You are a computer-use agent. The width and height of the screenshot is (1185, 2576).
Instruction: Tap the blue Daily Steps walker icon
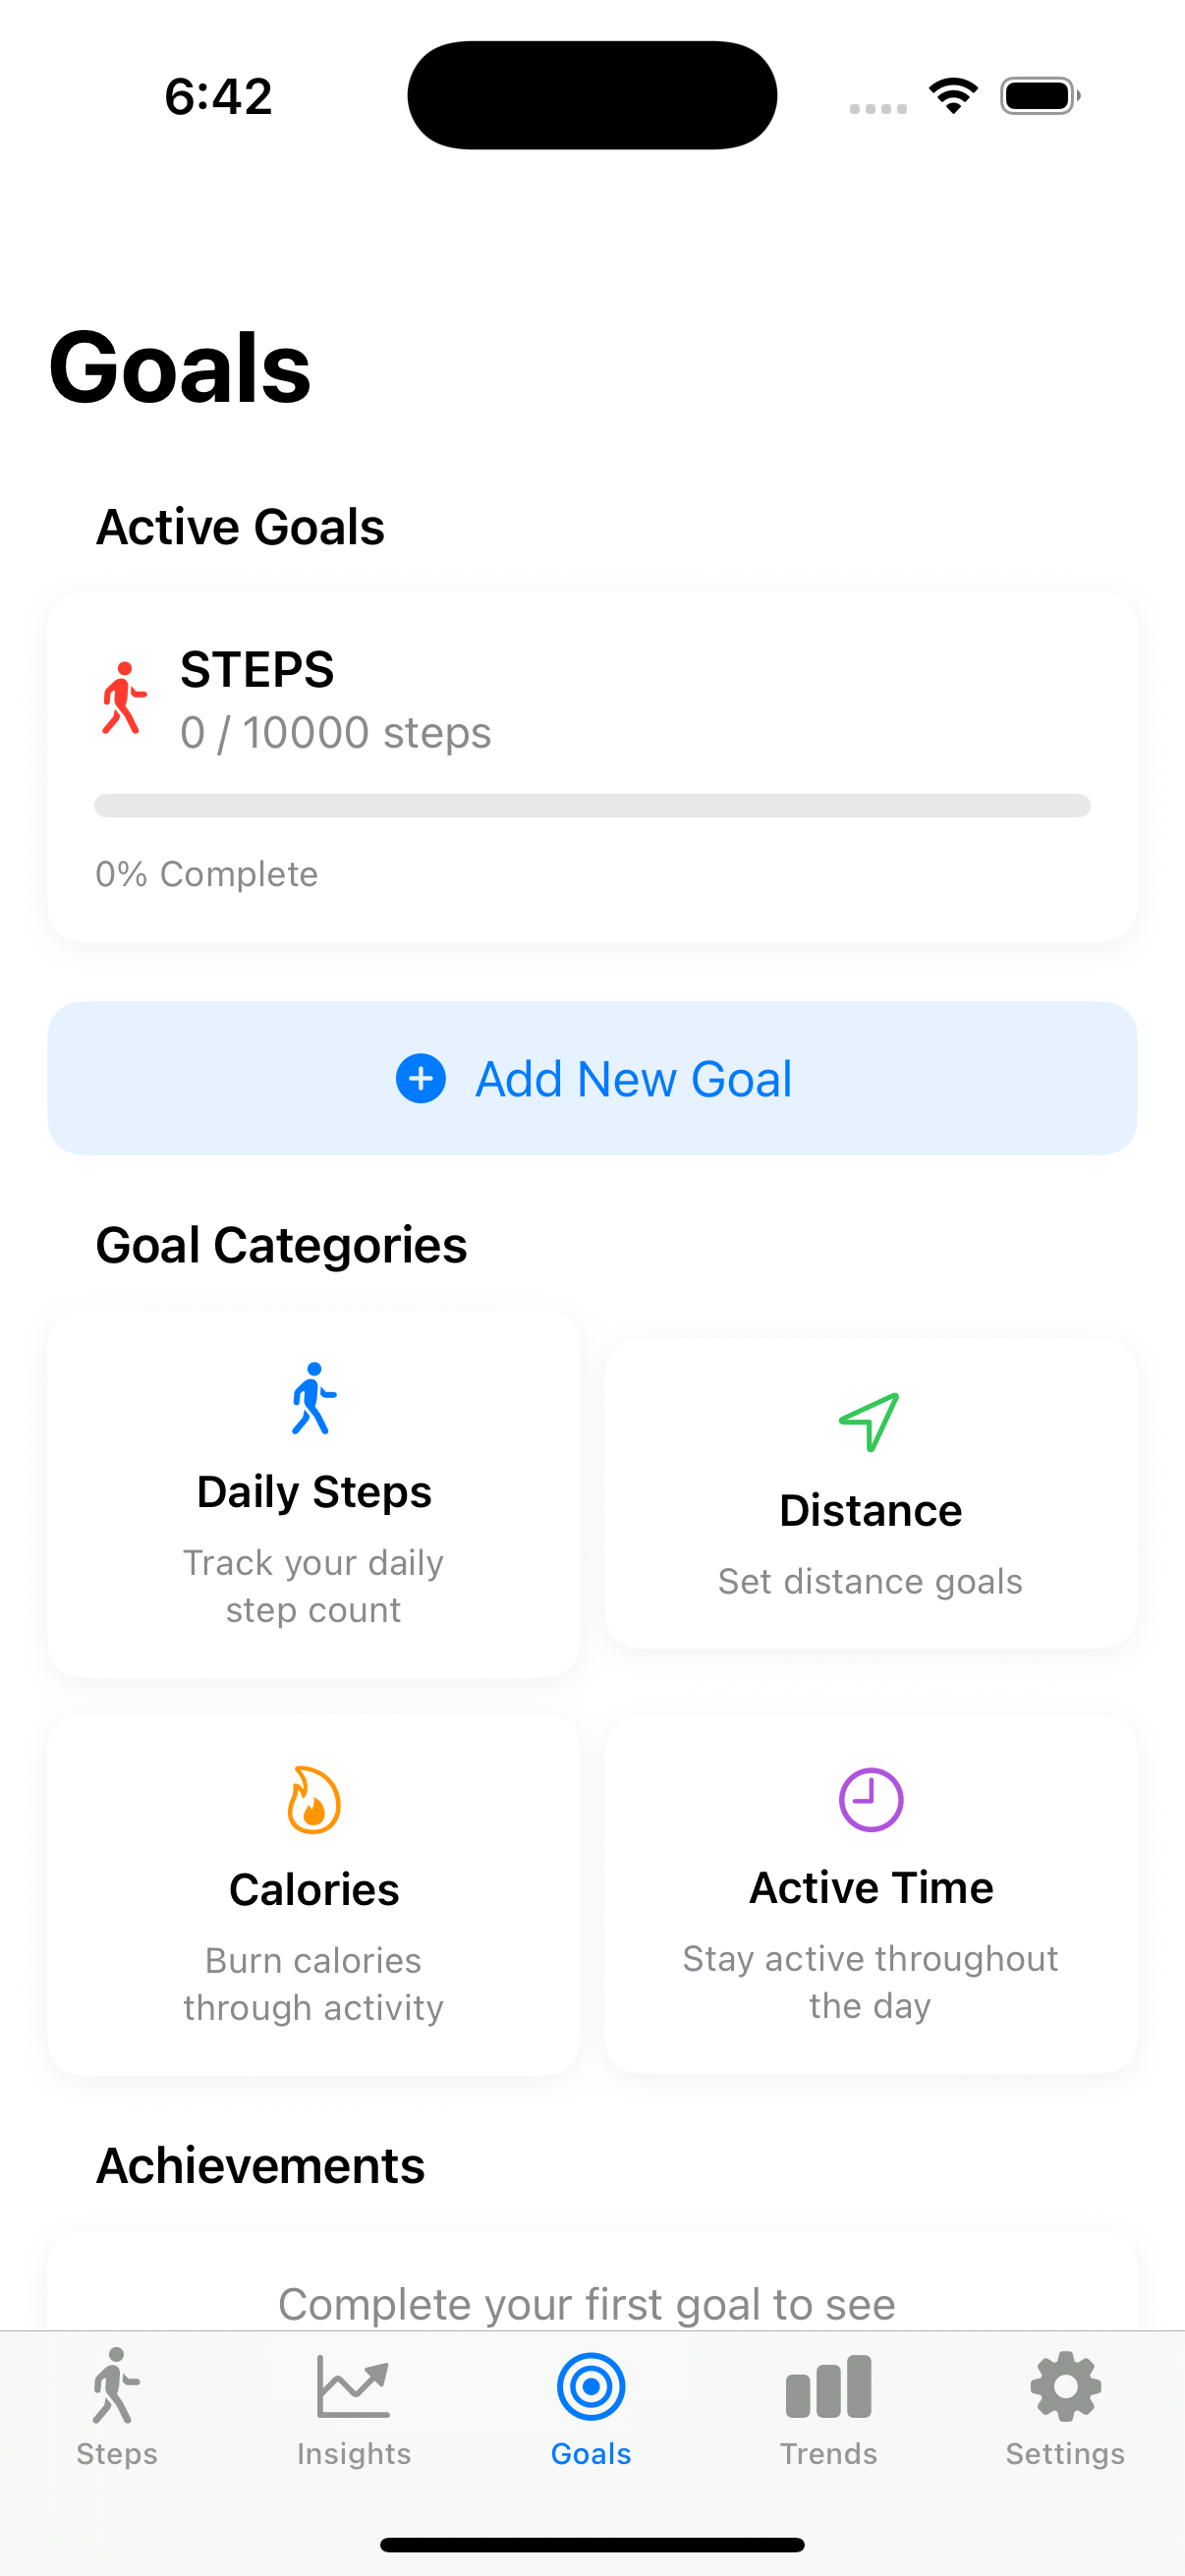[313, 1398]
